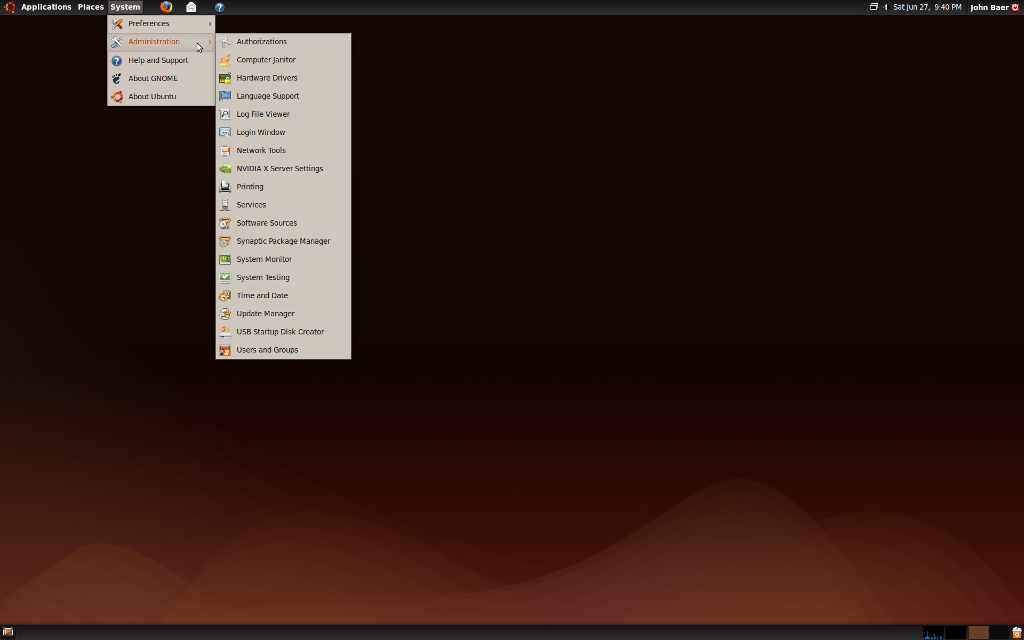Open NVIDIA X Server Settings
The image size is (1024, 640).
coord(283,168)
